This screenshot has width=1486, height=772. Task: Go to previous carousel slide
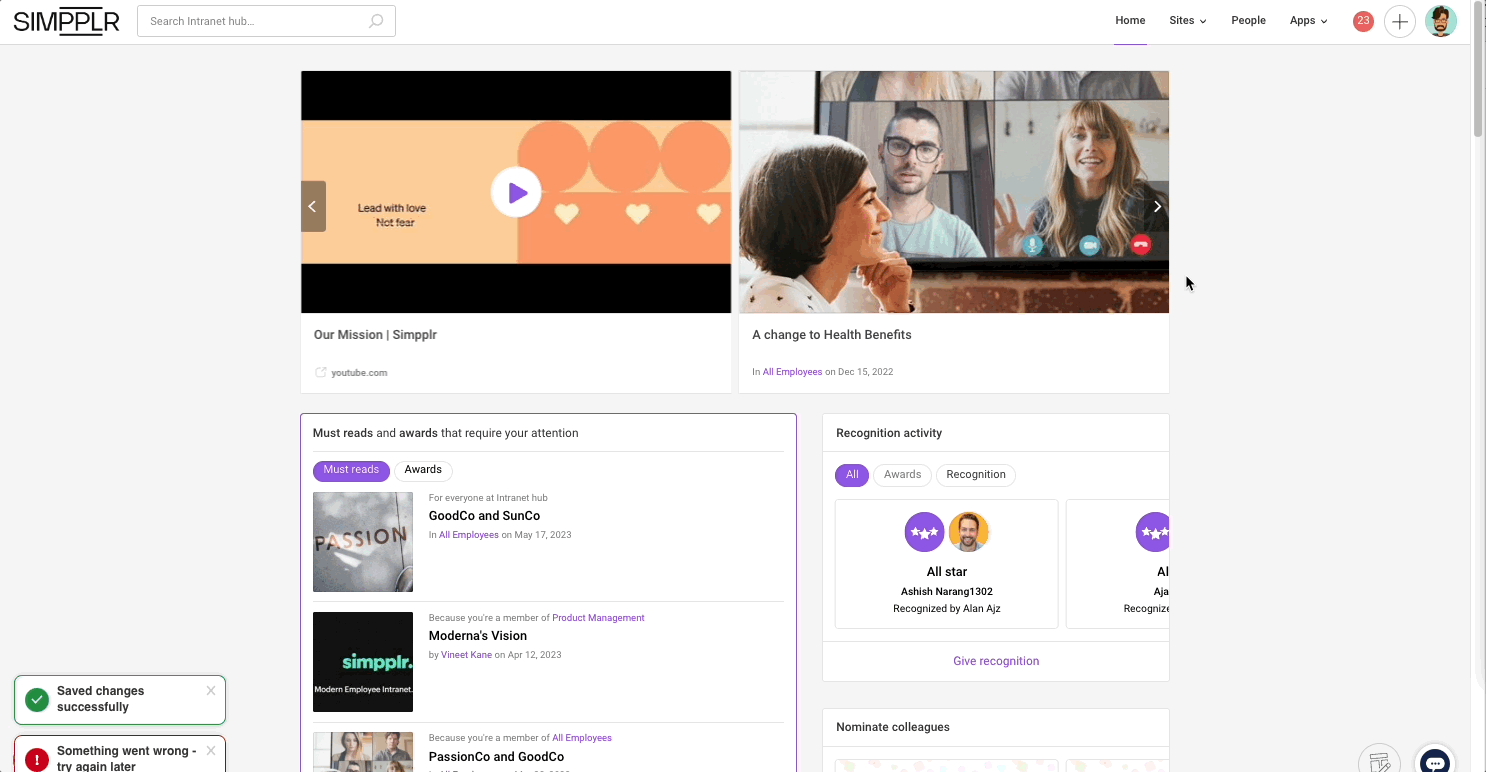pyautogui.click(x=313, y=206)
